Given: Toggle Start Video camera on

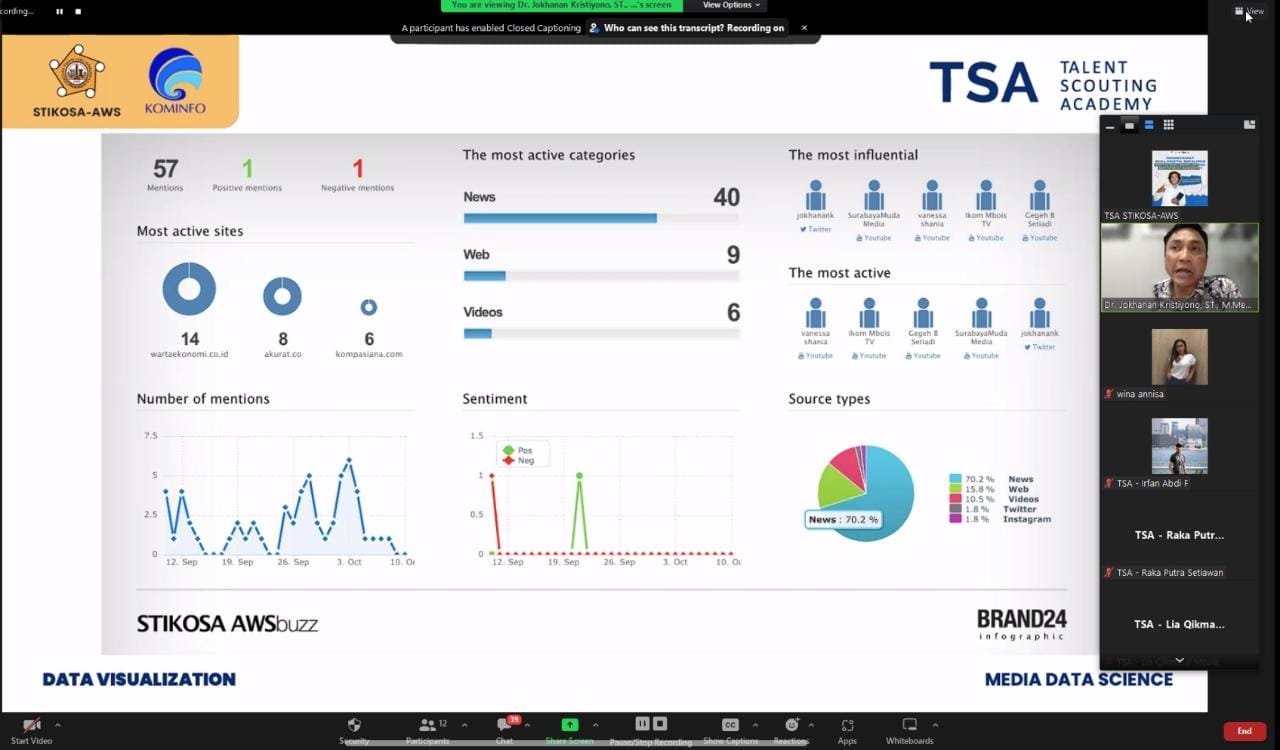Looking at the screenshot, I should point(31,725).
